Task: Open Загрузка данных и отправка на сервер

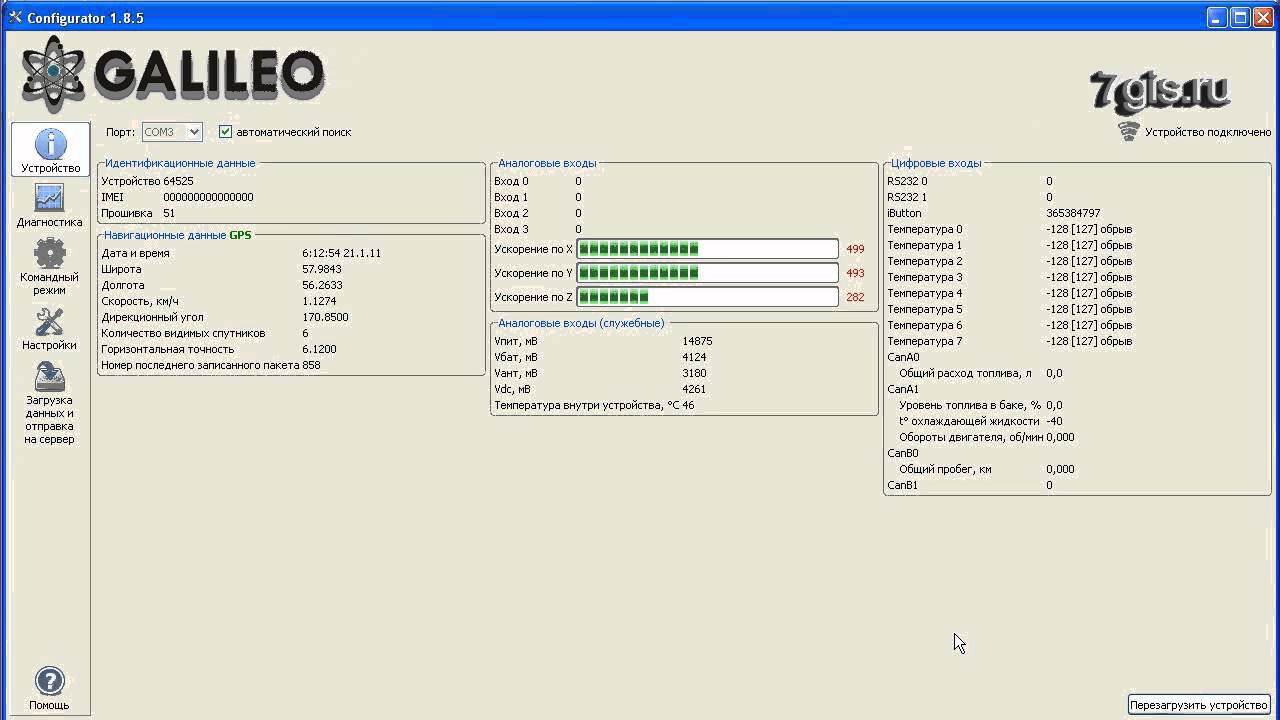Action: [x=49, y=377]
